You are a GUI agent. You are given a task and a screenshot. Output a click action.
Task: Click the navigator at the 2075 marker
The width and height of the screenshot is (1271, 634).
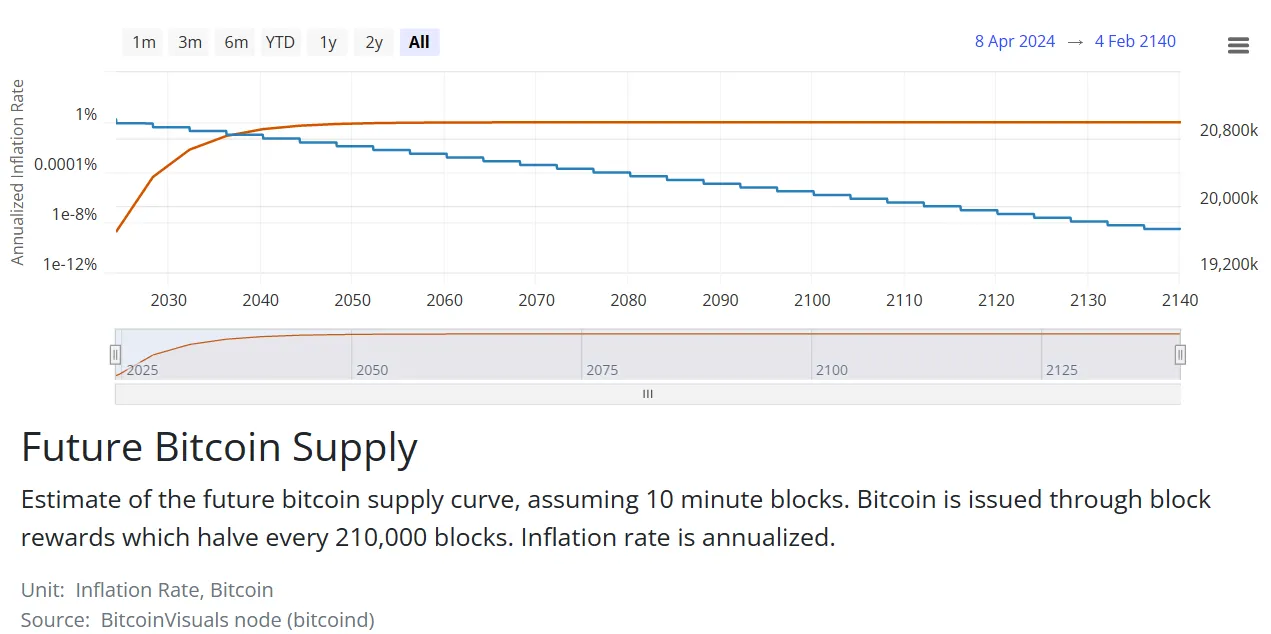[602, 369]
